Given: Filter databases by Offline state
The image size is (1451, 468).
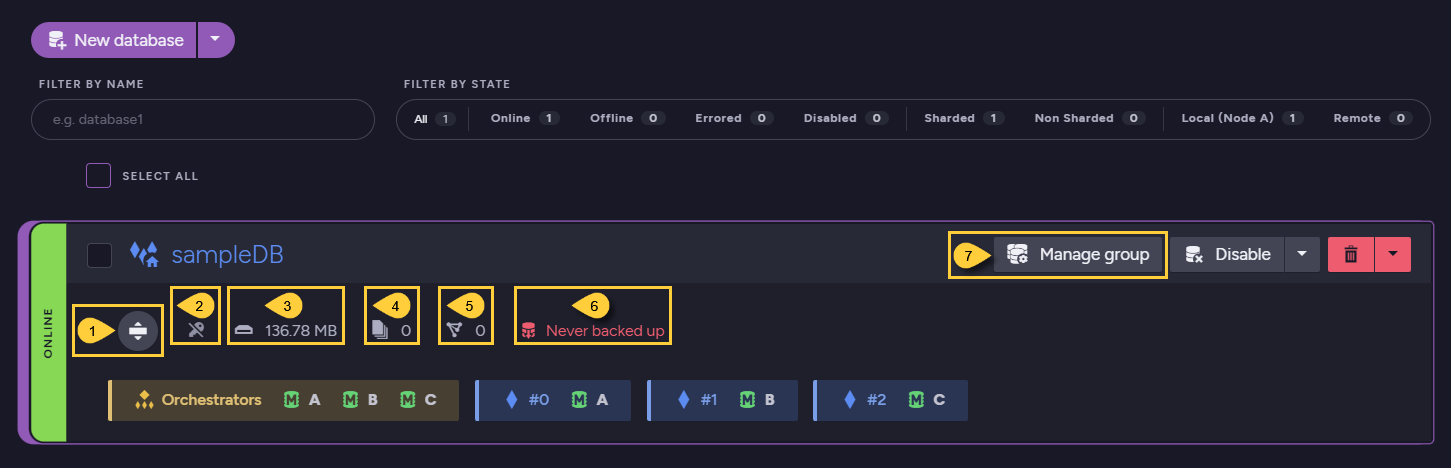Looking at the screenshot, I should click(x=627, y=118).
